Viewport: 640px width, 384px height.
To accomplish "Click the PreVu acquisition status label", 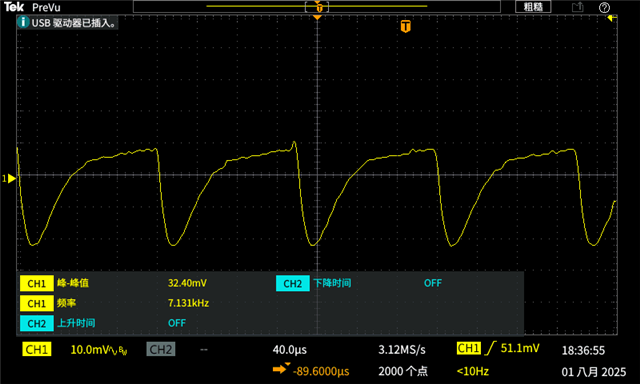I will point(46,7).
